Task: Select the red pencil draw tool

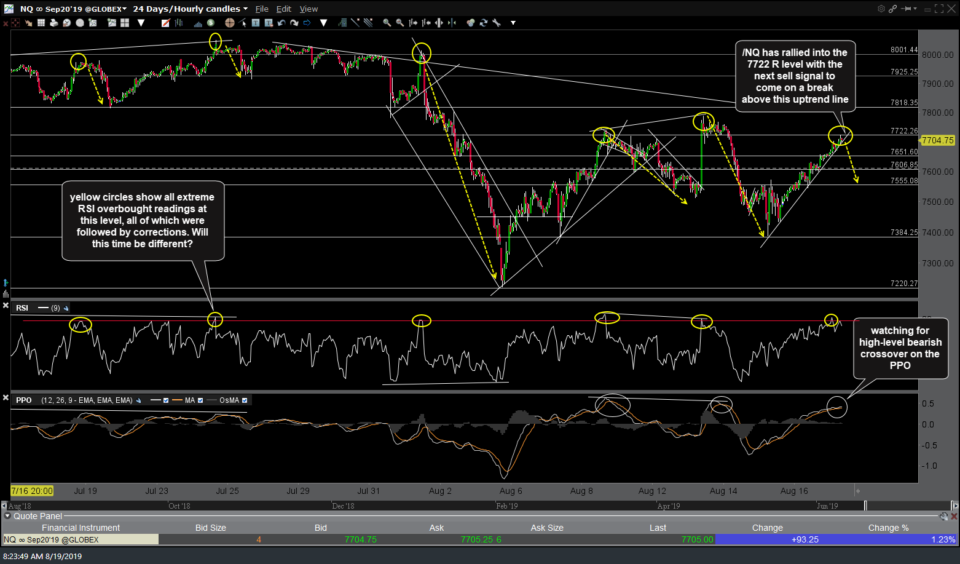Action: [x=165, y=23]
